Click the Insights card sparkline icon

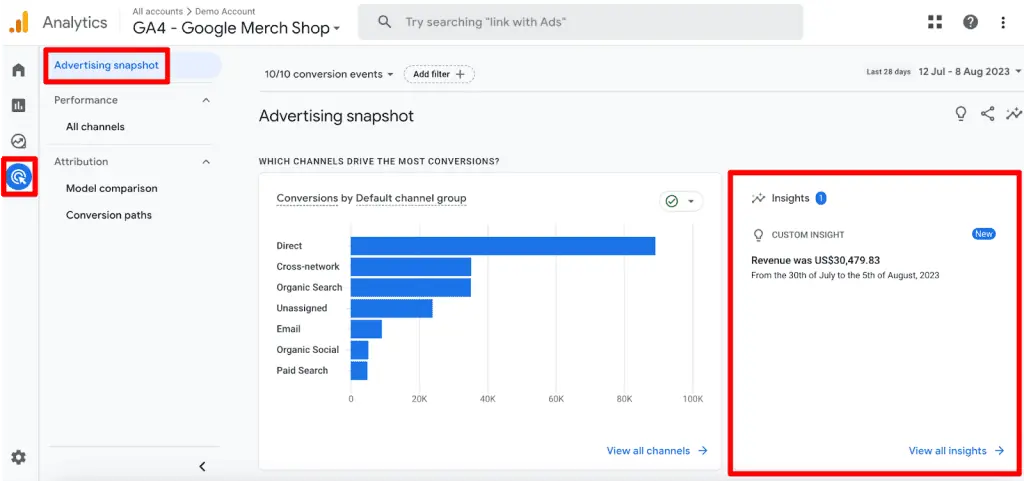(x=758, y=198)
